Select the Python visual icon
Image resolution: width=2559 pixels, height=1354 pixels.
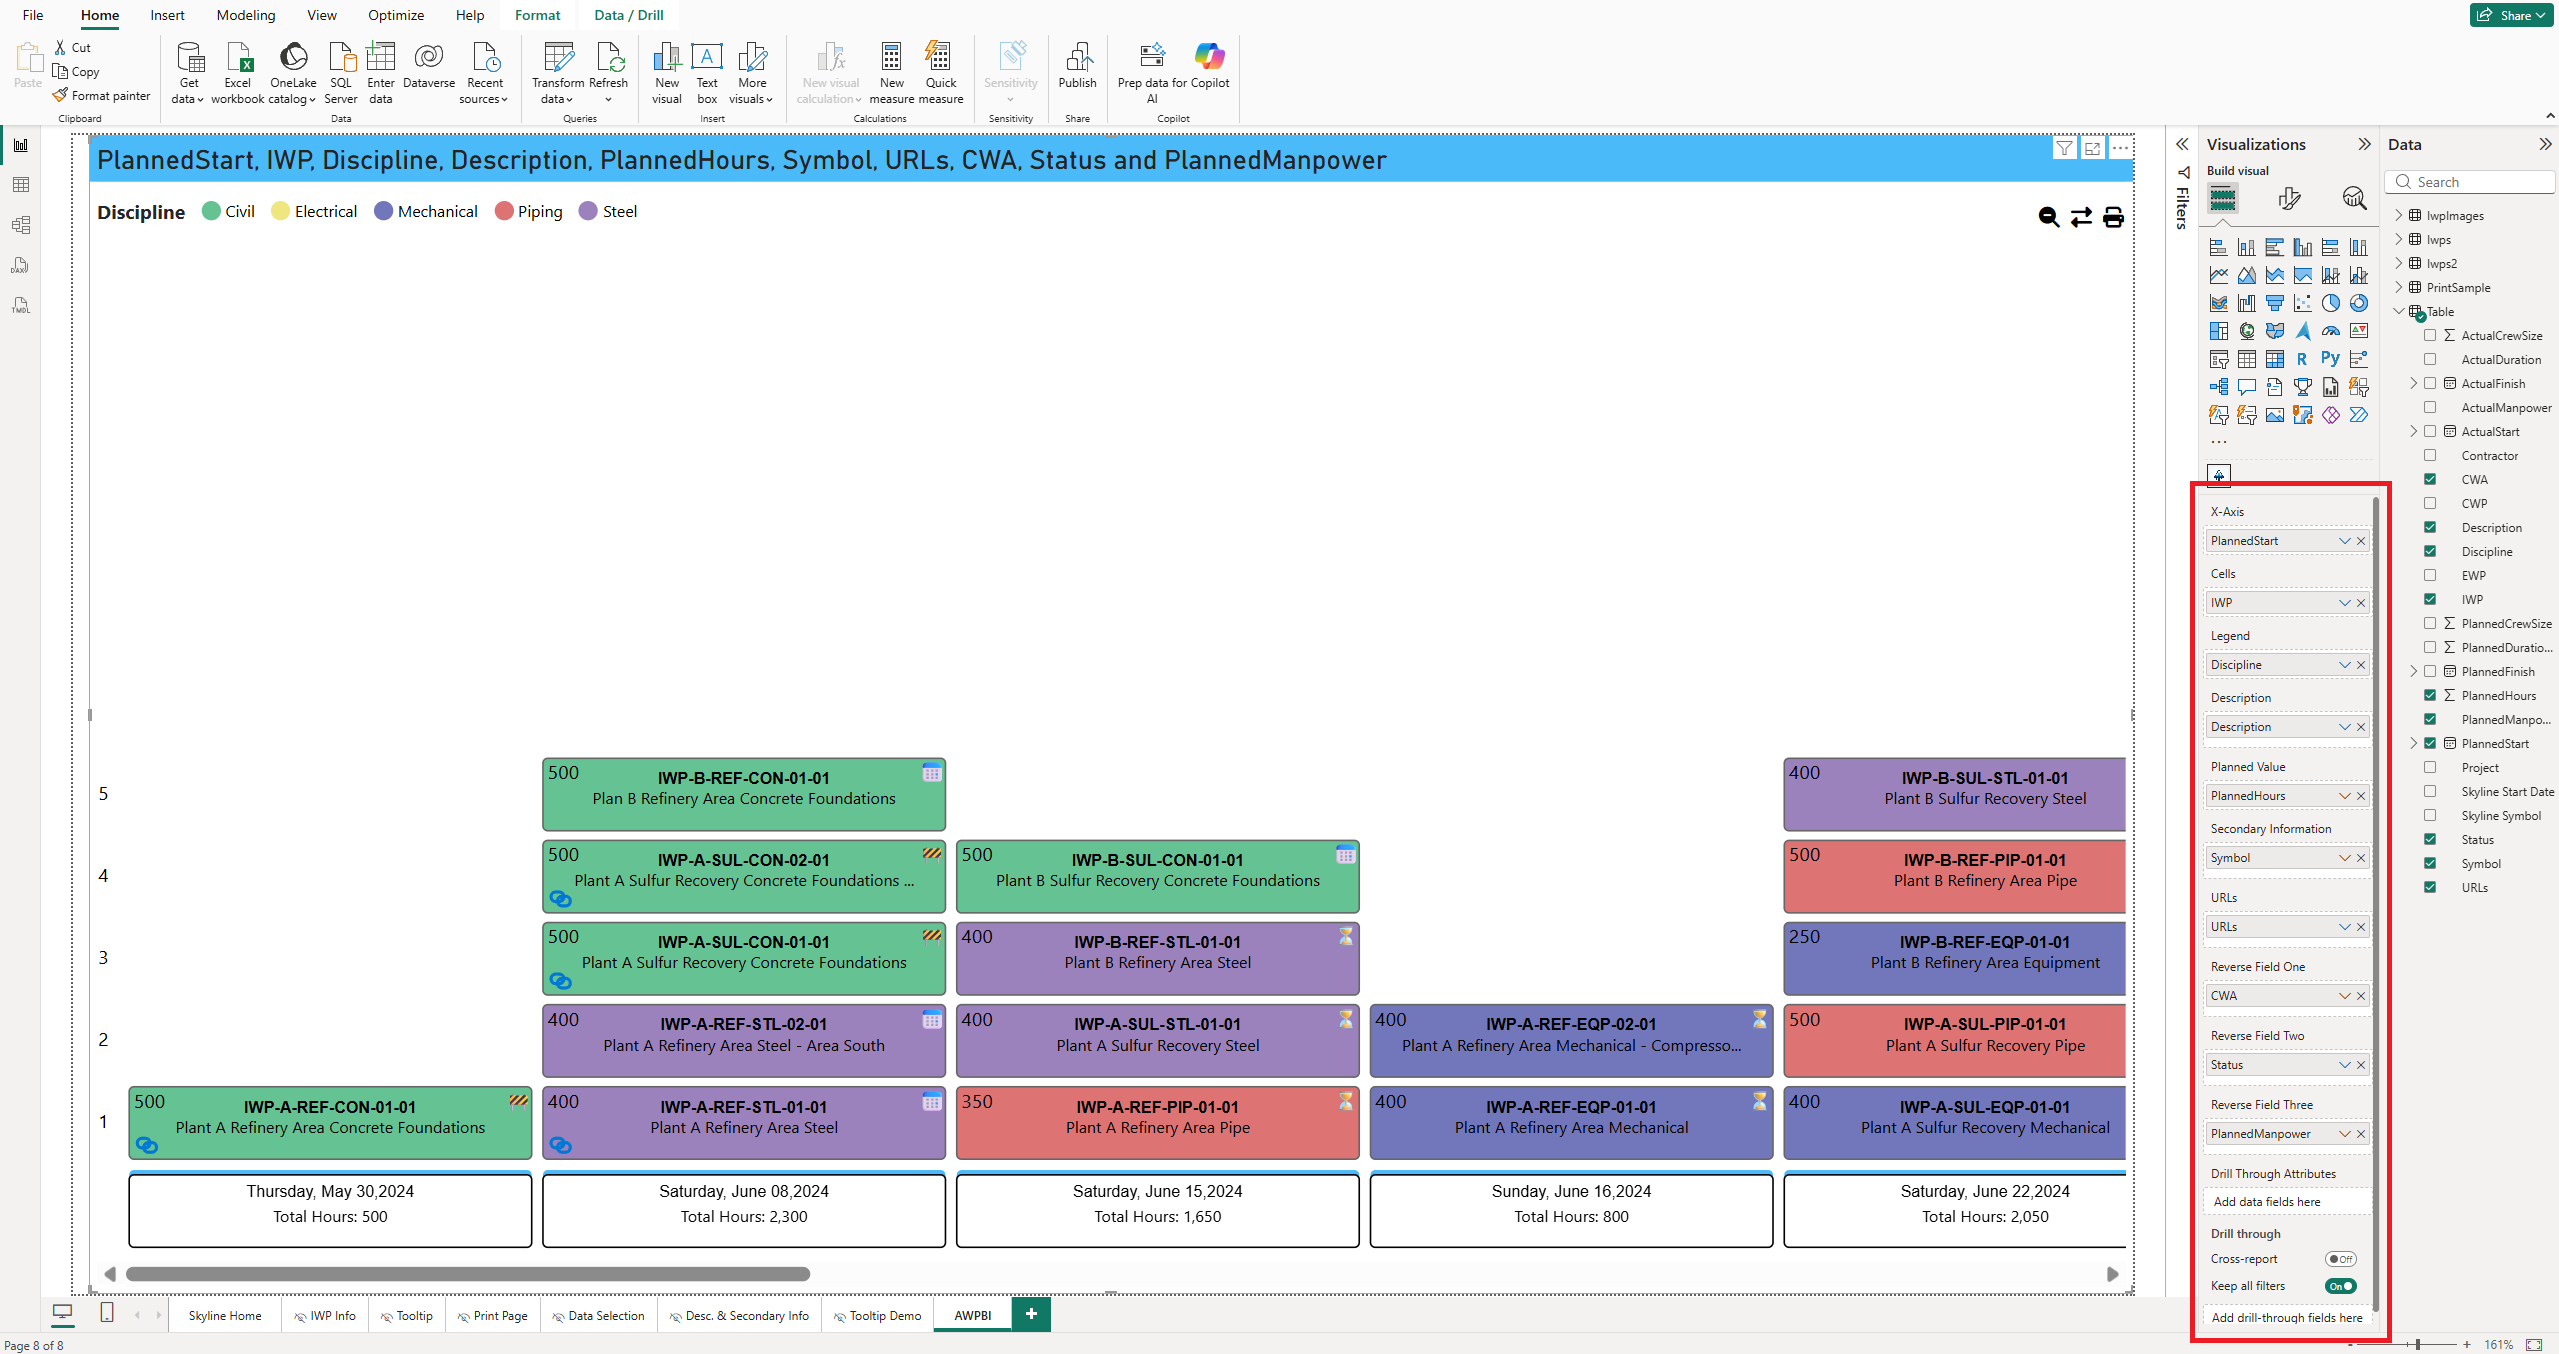click(2330, 359)
